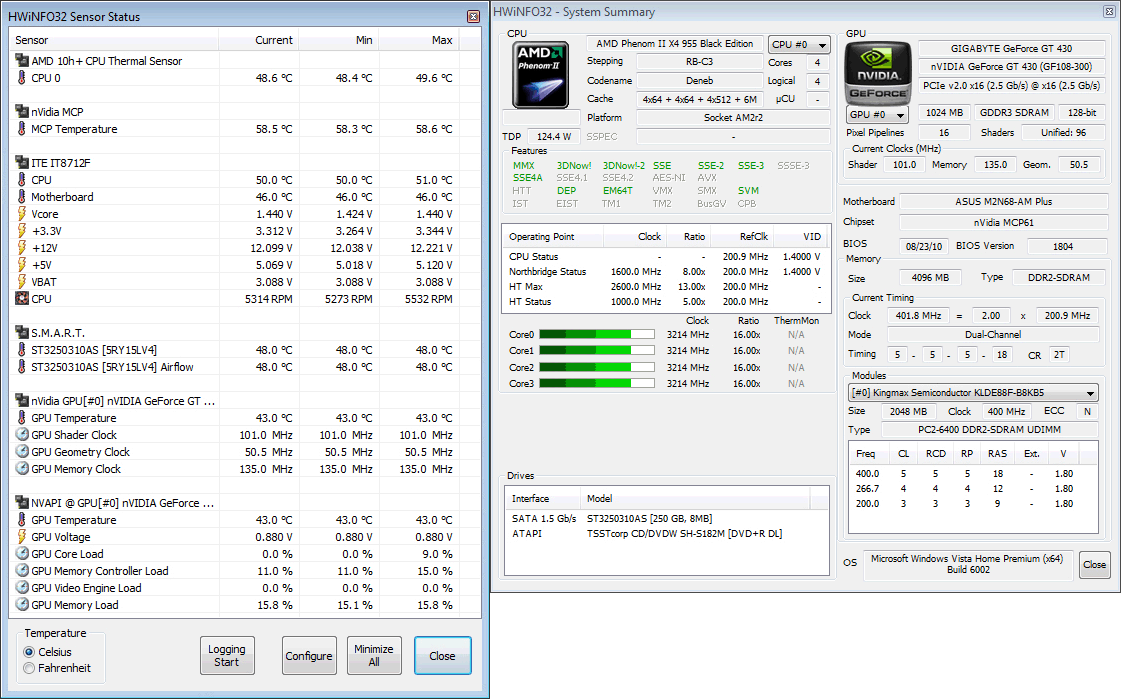Viewport: 1121px width, 699px height.
Task: Click the NVAPI @ GPU[#0] group icon
Action: [x=22, y=502]
